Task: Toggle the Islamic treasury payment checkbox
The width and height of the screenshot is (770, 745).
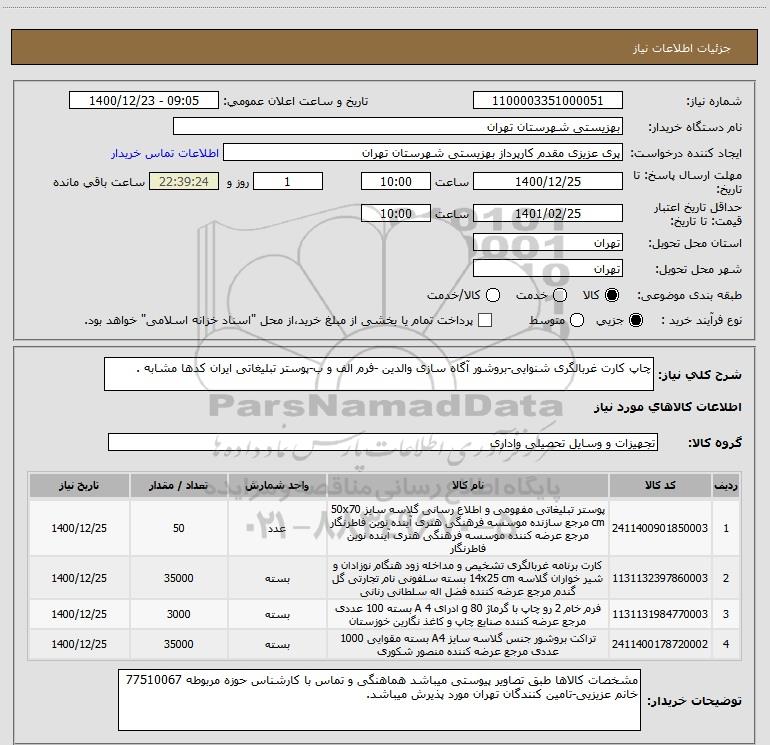Action: pos(485,321)
